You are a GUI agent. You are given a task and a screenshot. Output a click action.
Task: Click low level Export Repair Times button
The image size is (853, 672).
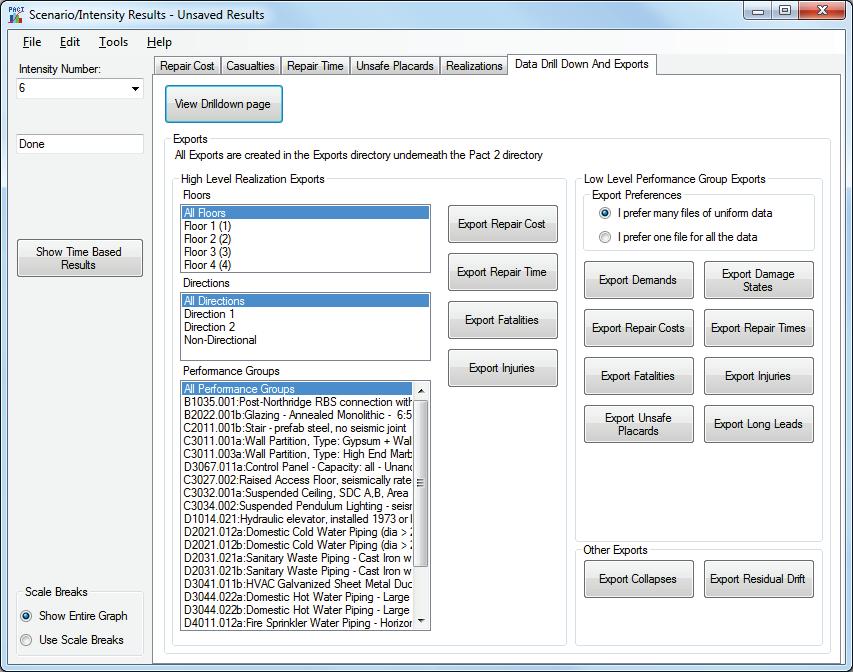coord(758,328)
